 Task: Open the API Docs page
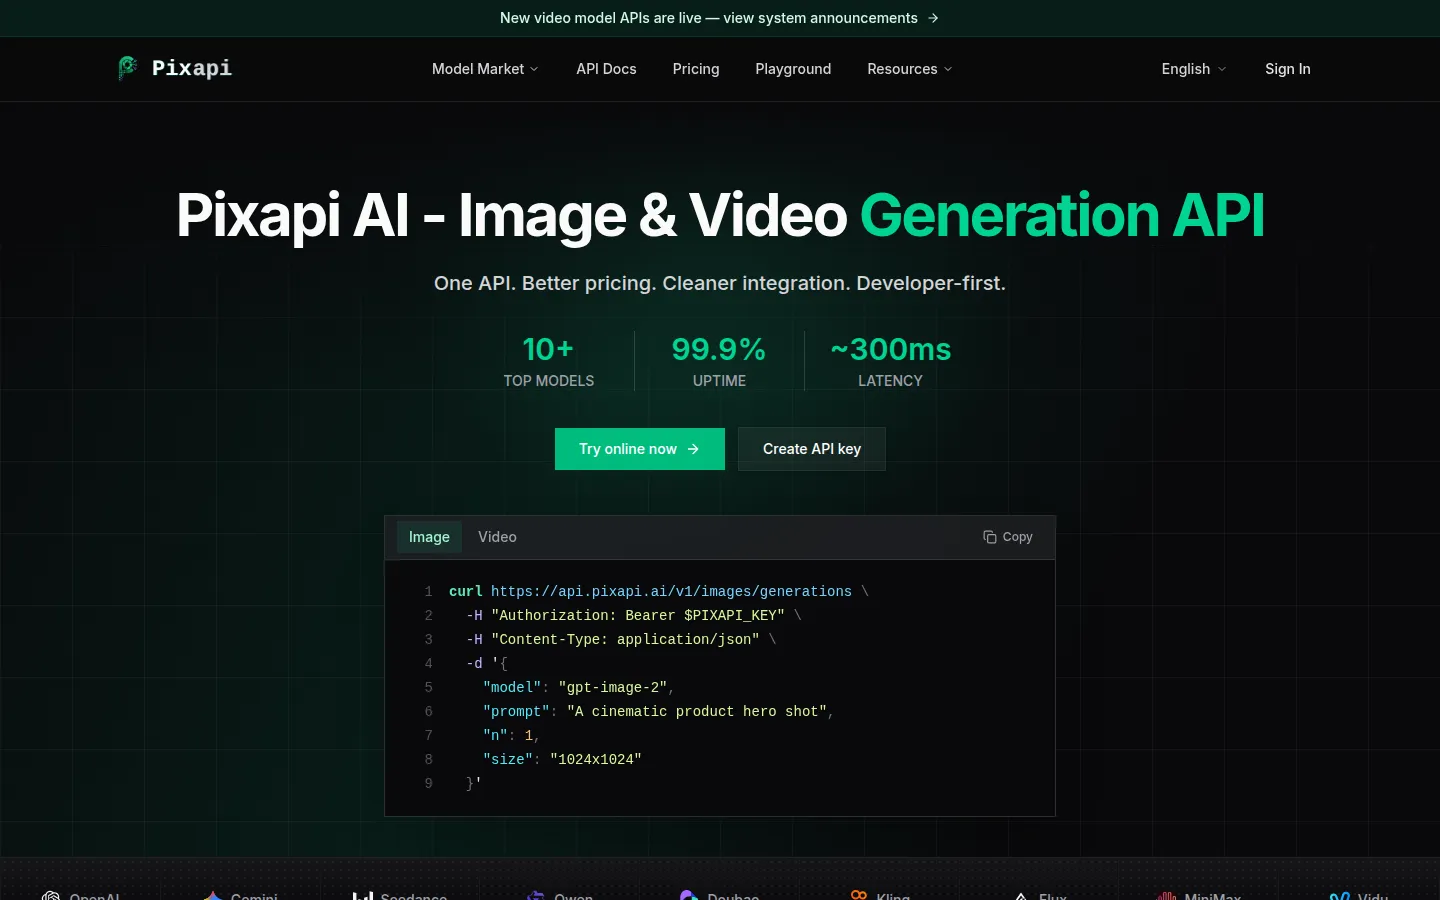coord(606,69)
